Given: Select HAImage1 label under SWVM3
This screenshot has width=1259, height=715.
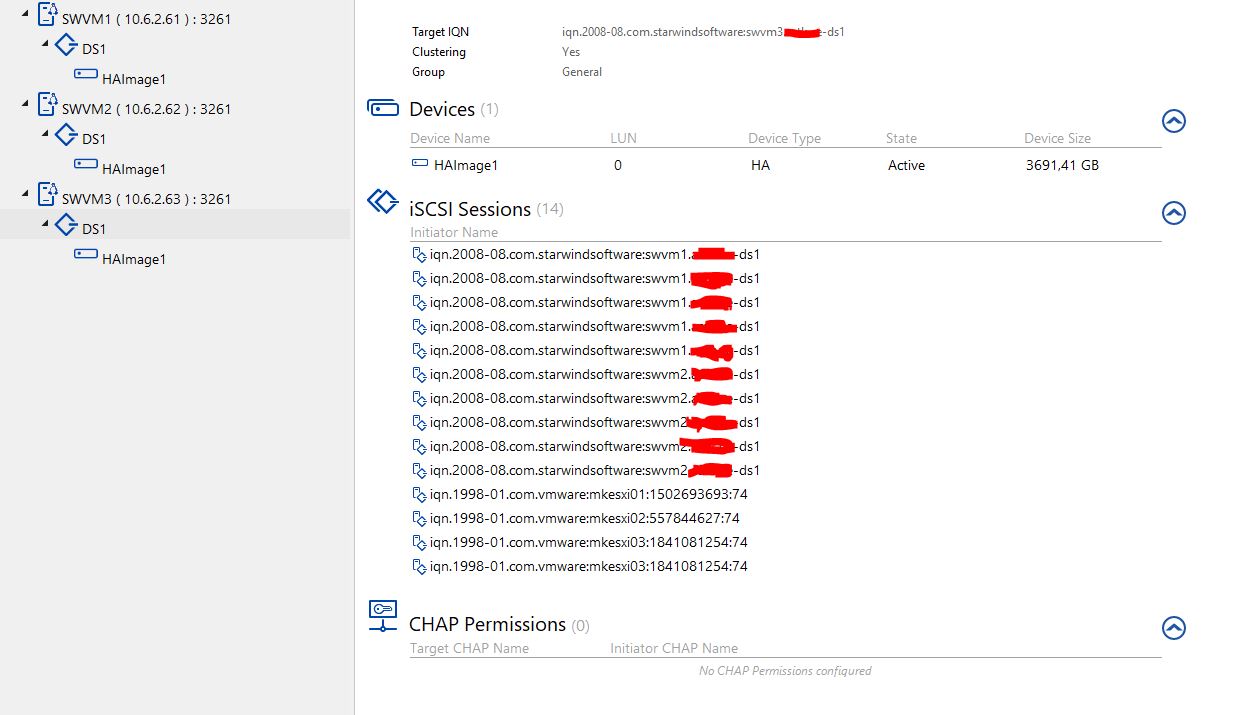Looking at the screenshot, I should (134, 259).
